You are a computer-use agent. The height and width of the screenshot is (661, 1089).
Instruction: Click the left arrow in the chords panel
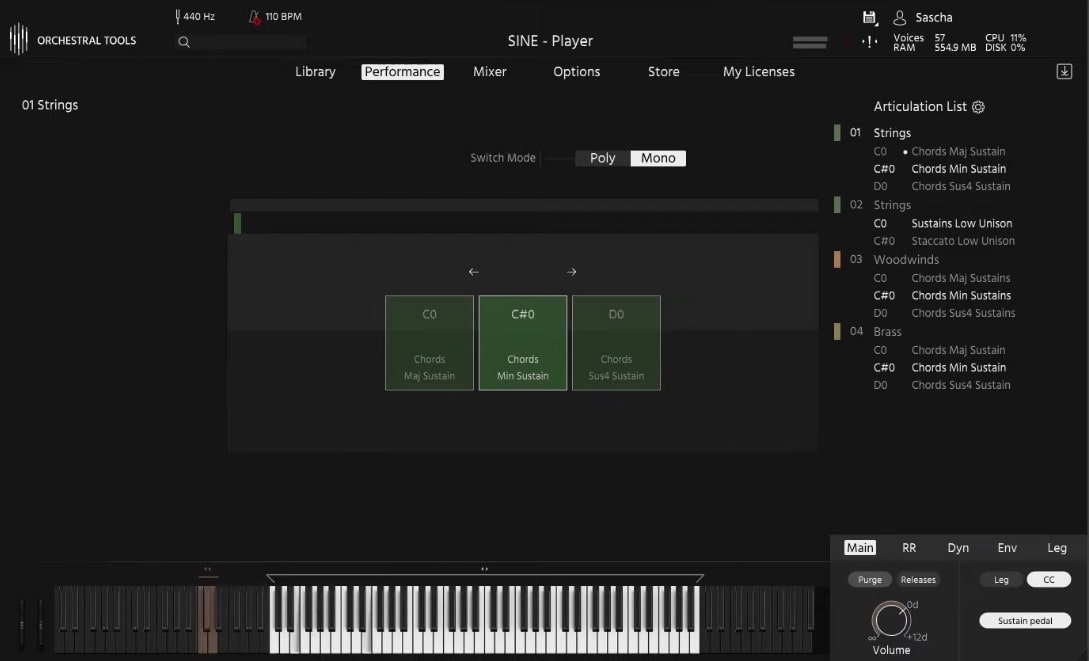click(473, 271)
